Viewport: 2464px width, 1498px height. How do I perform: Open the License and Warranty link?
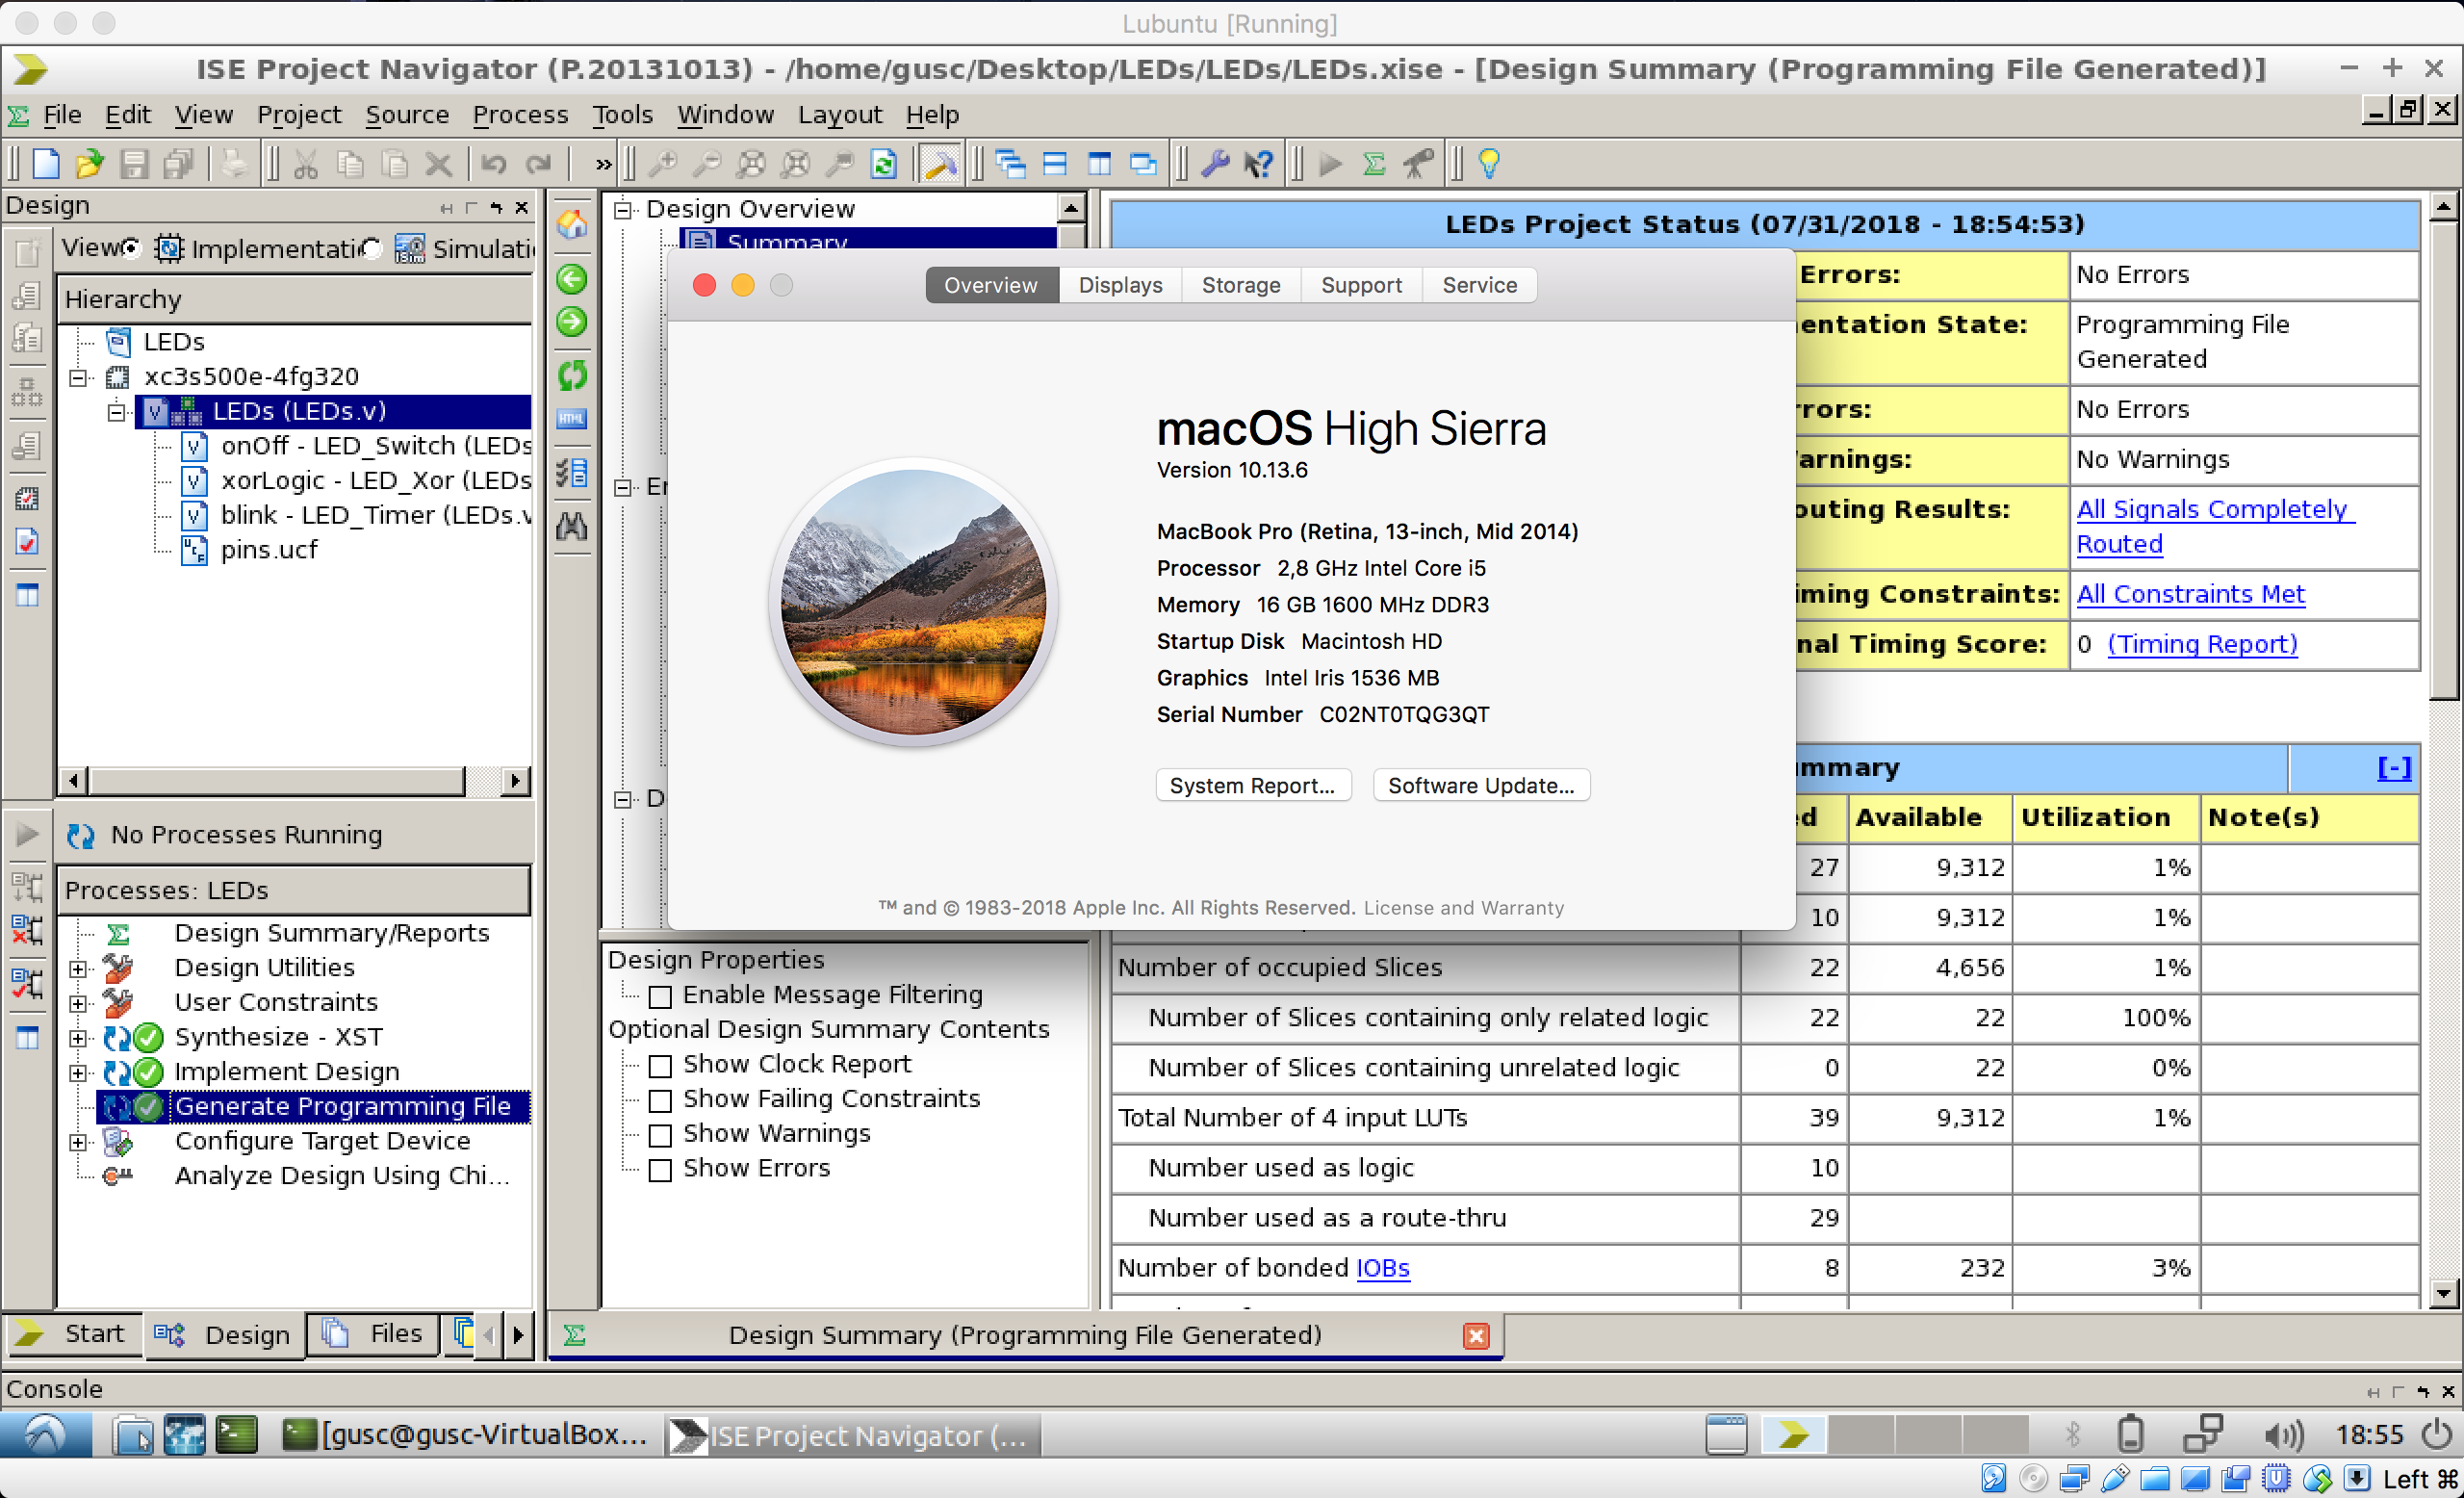1463,908
